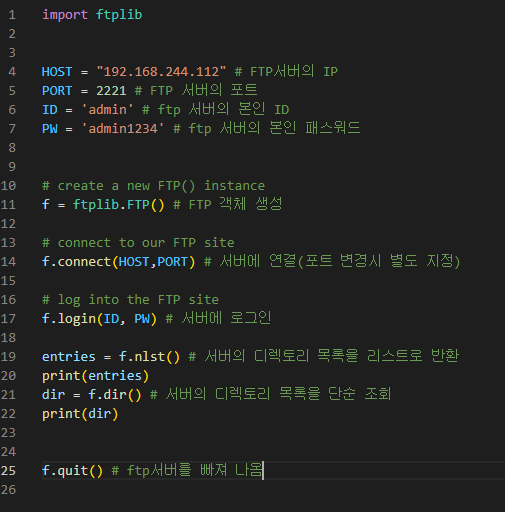Viewport: 505px width, 512px height.
Task: Click the 'admin1234' password string
Action: pos(123,129)
